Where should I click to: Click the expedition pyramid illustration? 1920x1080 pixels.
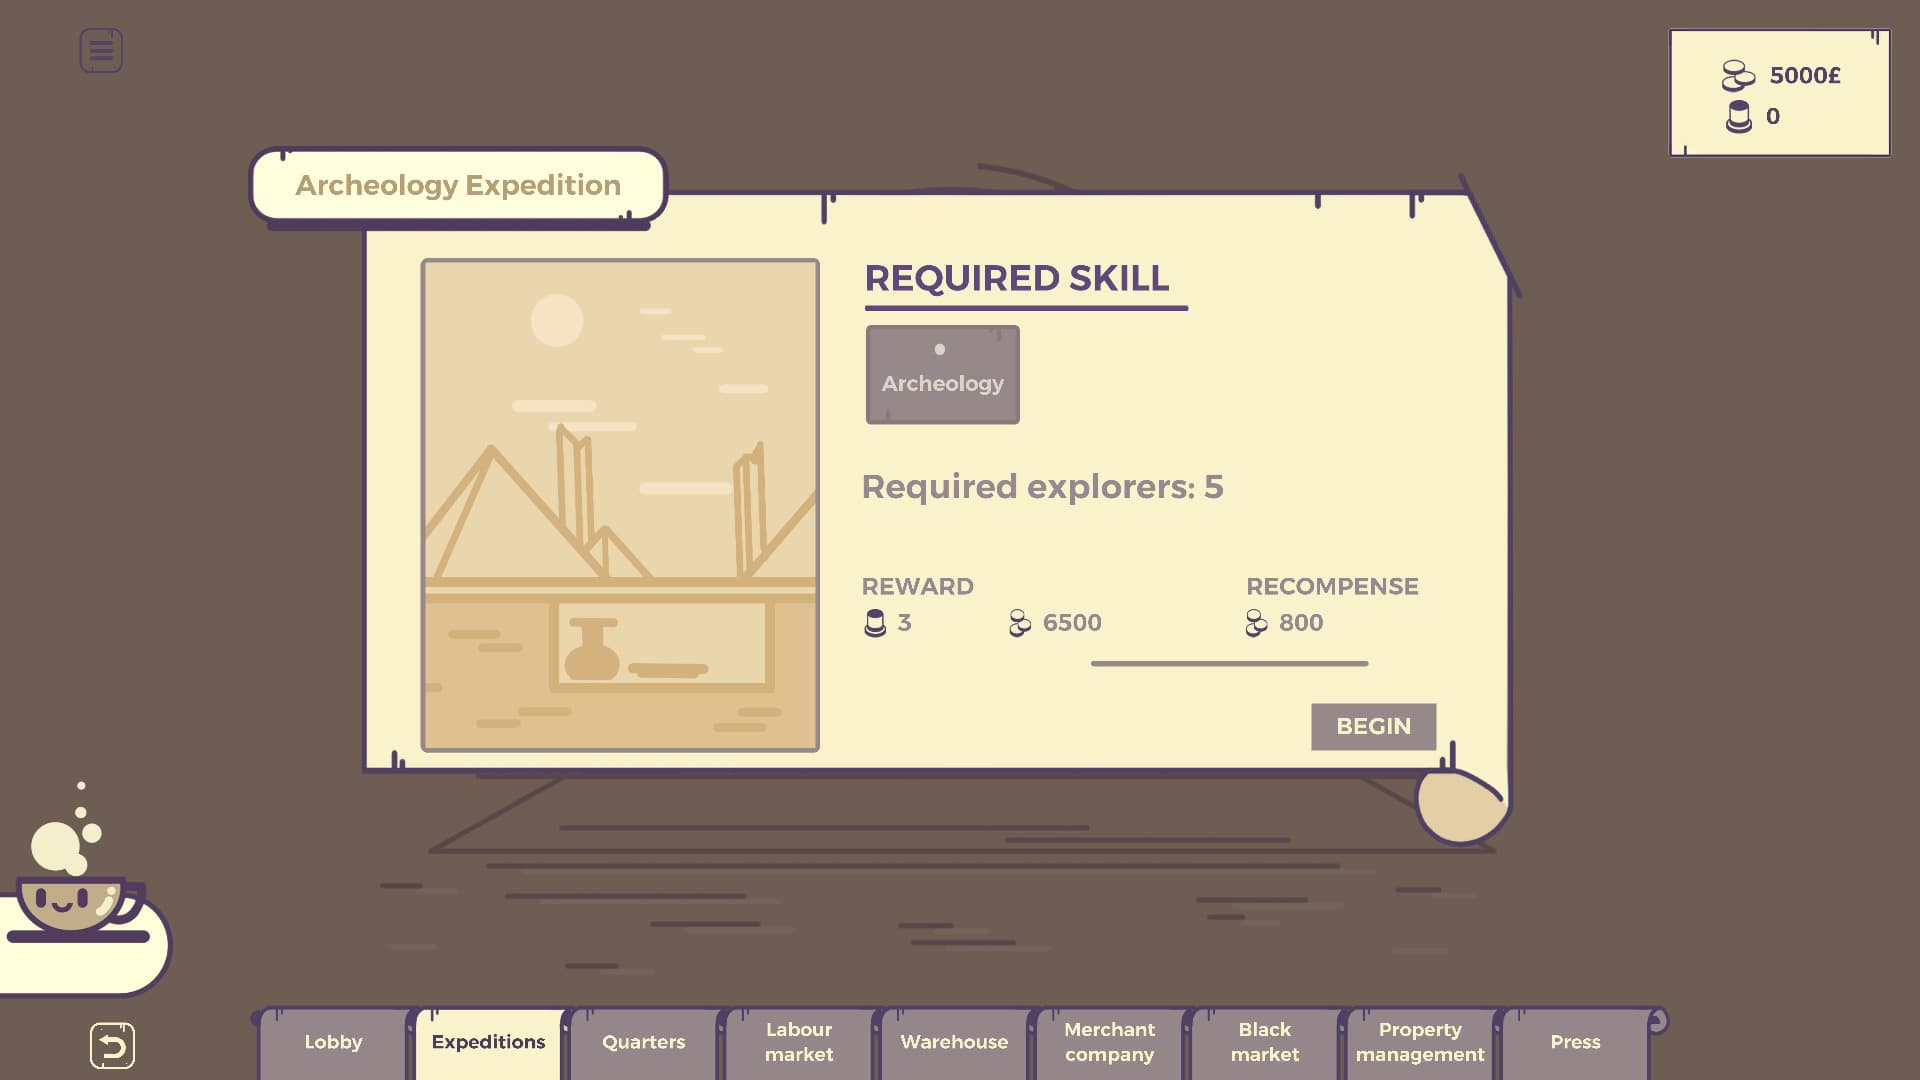tap(619, 505)
